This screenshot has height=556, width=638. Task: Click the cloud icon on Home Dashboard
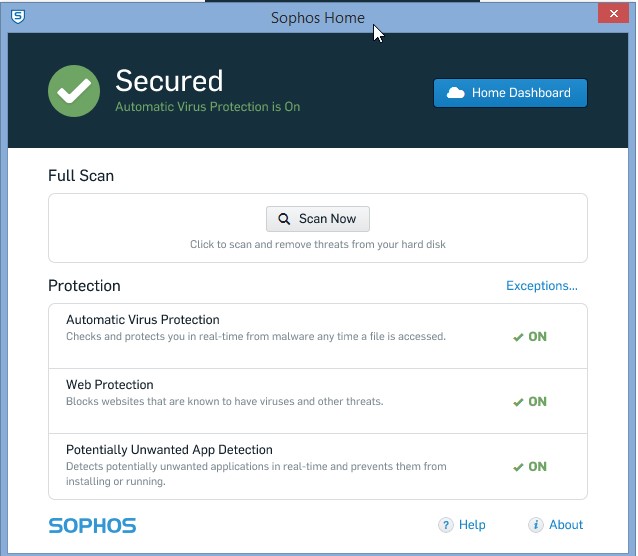click(x=455, y=93)
